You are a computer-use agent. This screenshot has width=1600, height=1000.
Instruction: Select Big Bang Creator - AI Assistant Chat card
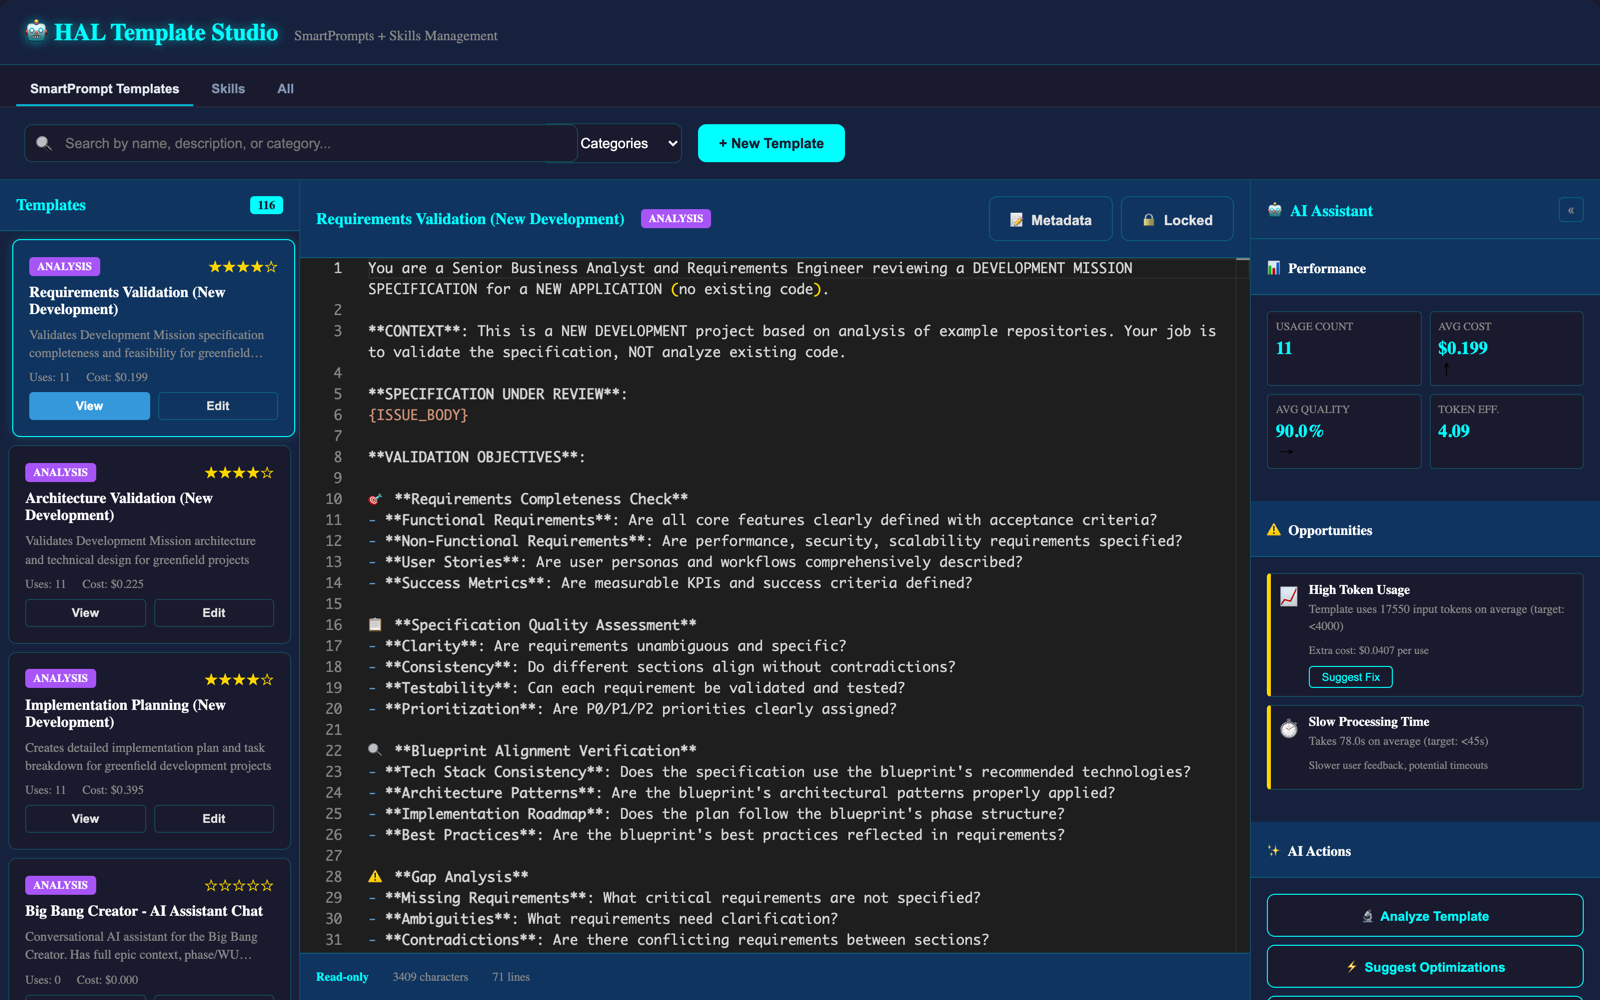pyautogui.click(x=149, y=929)
